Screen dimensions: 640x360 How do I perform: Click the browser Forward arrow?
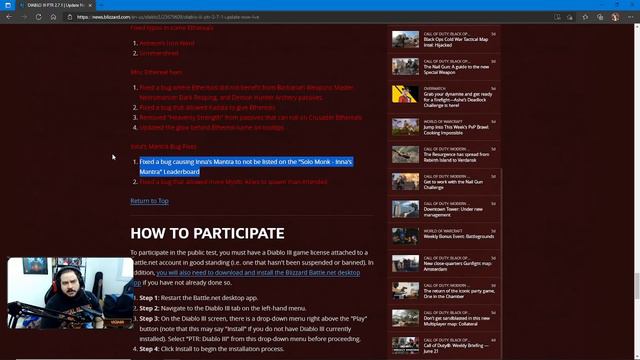click(x=24, y=17)
